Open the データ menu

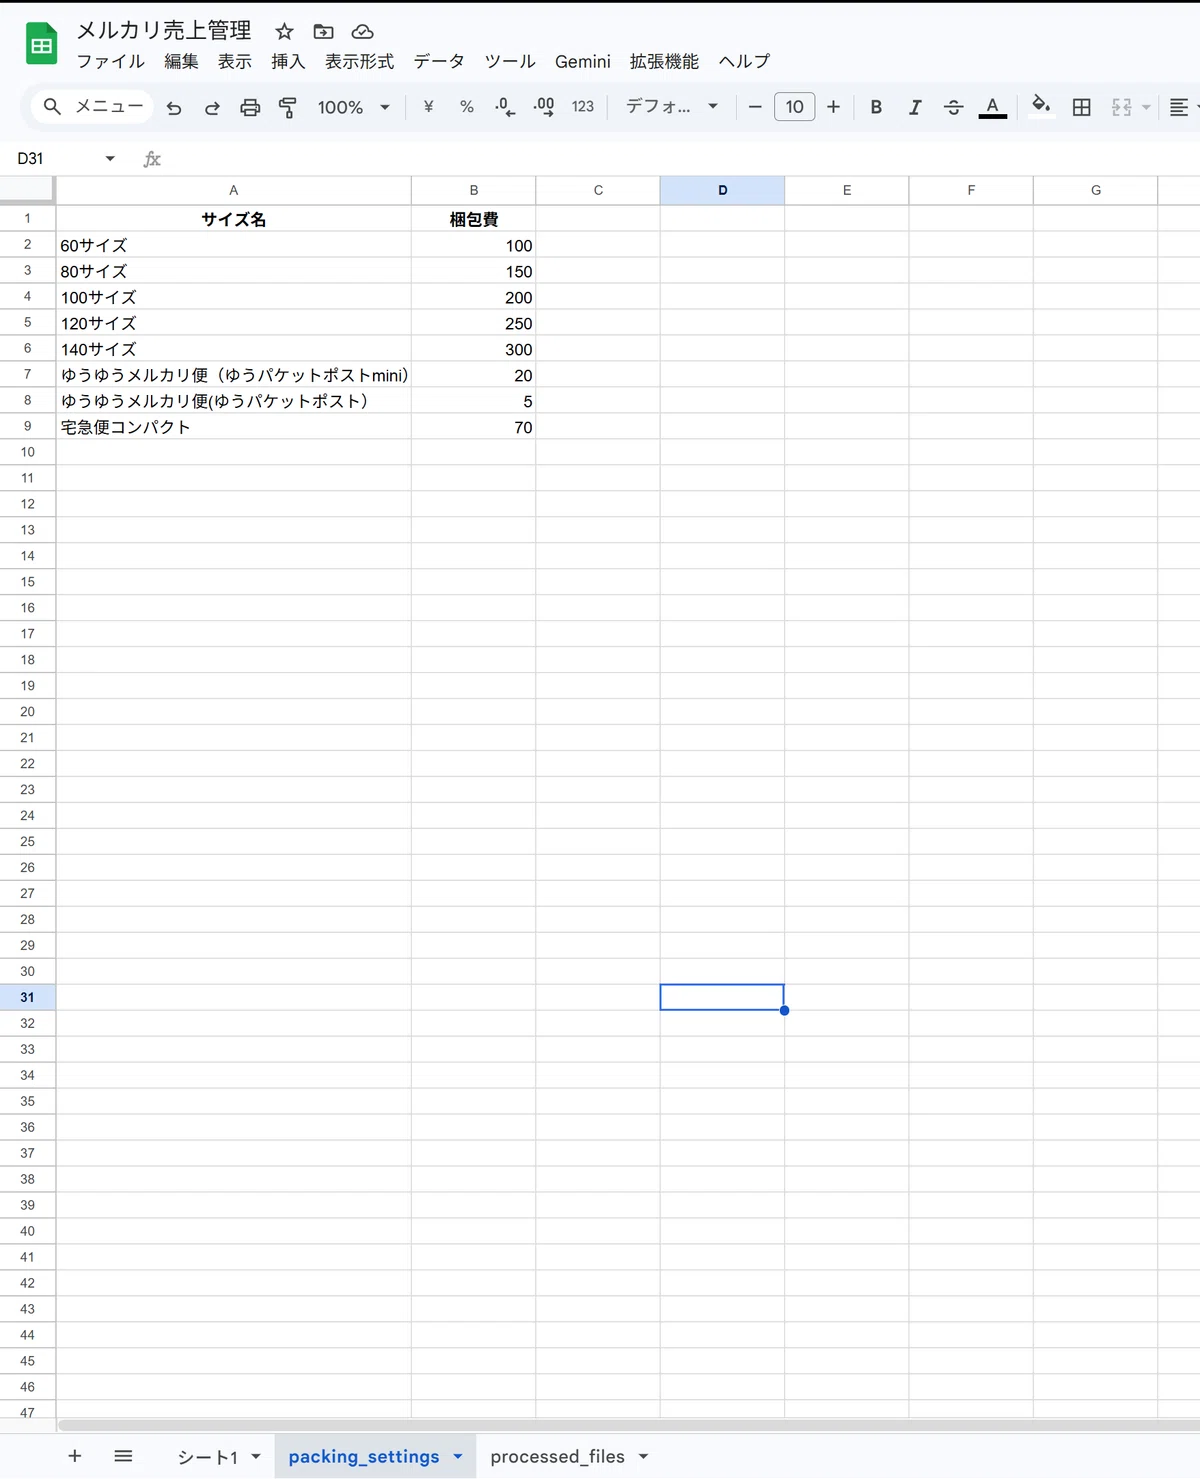439,61
